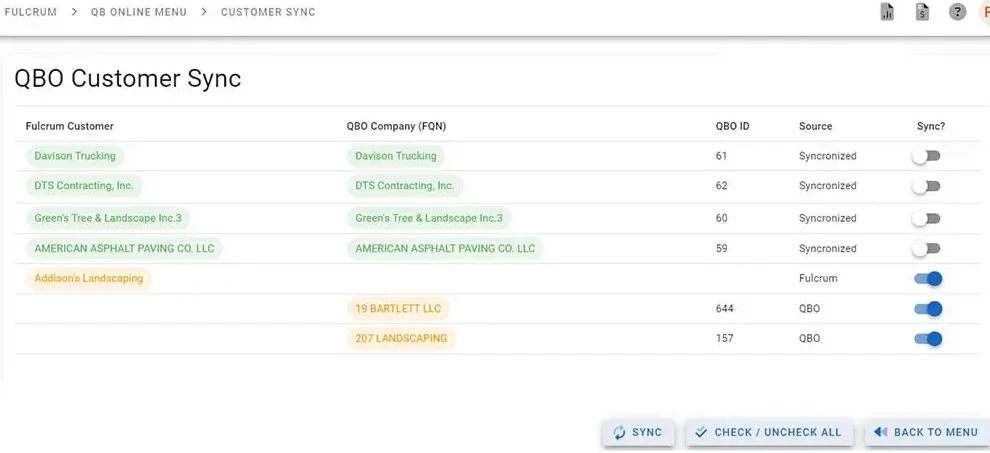Click the 19 BARTLETT LLC company chip
The image size is (990, 453).
coord(398,309)
